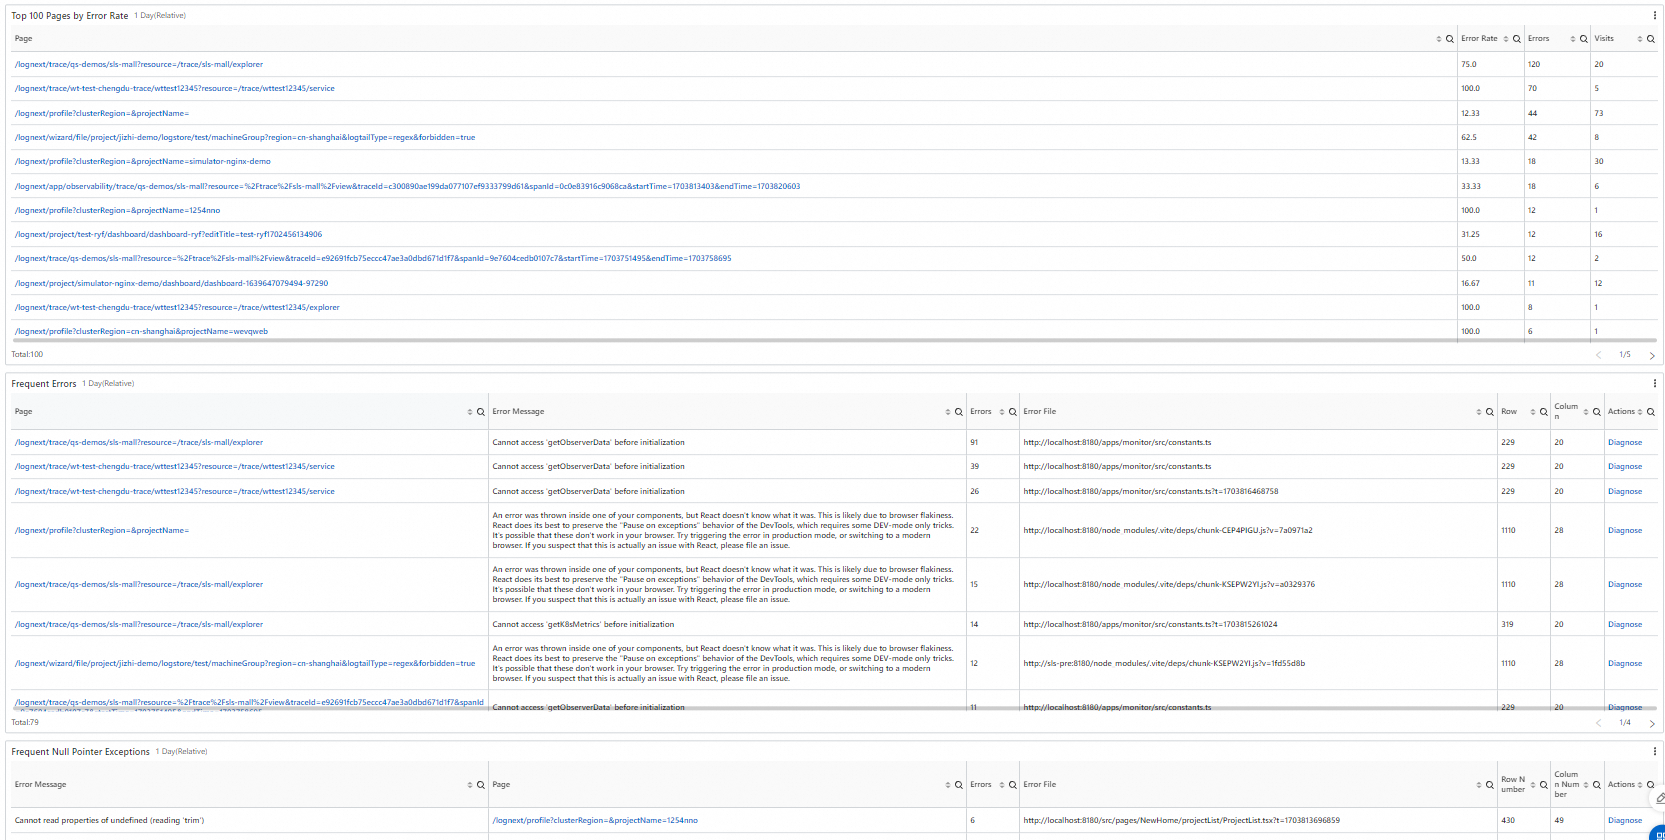Diagnose the error with 39 occurrences
1665x840 pixels.
(1625, 466)
